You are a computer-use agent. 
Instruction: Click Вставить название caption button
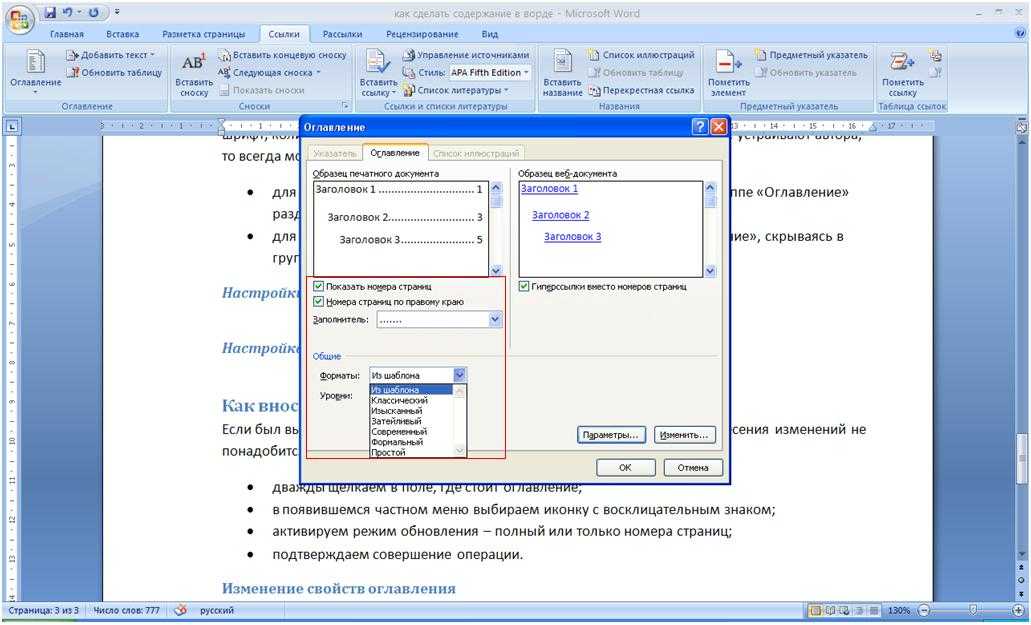coord(562,74)
